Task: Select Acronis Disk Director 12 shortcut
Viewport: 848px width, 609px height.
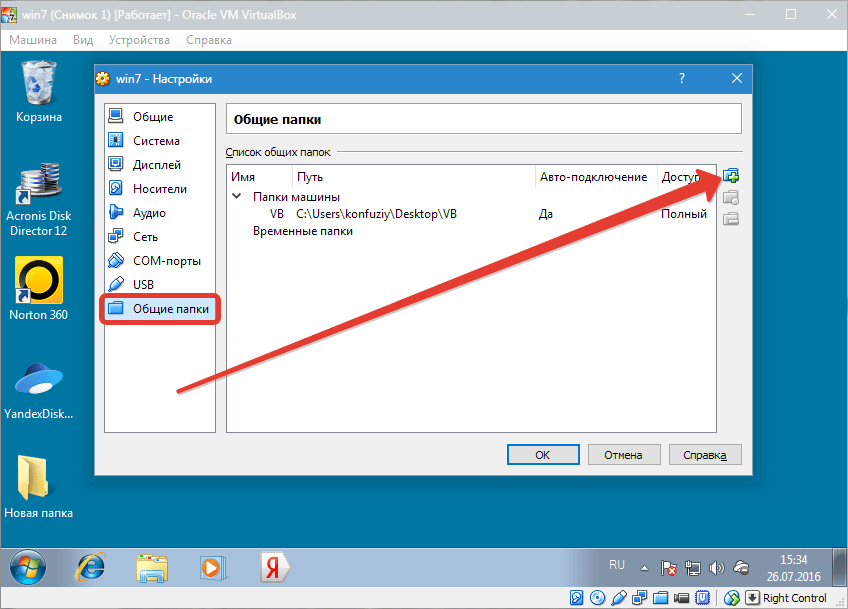Action: coord(38,199)
